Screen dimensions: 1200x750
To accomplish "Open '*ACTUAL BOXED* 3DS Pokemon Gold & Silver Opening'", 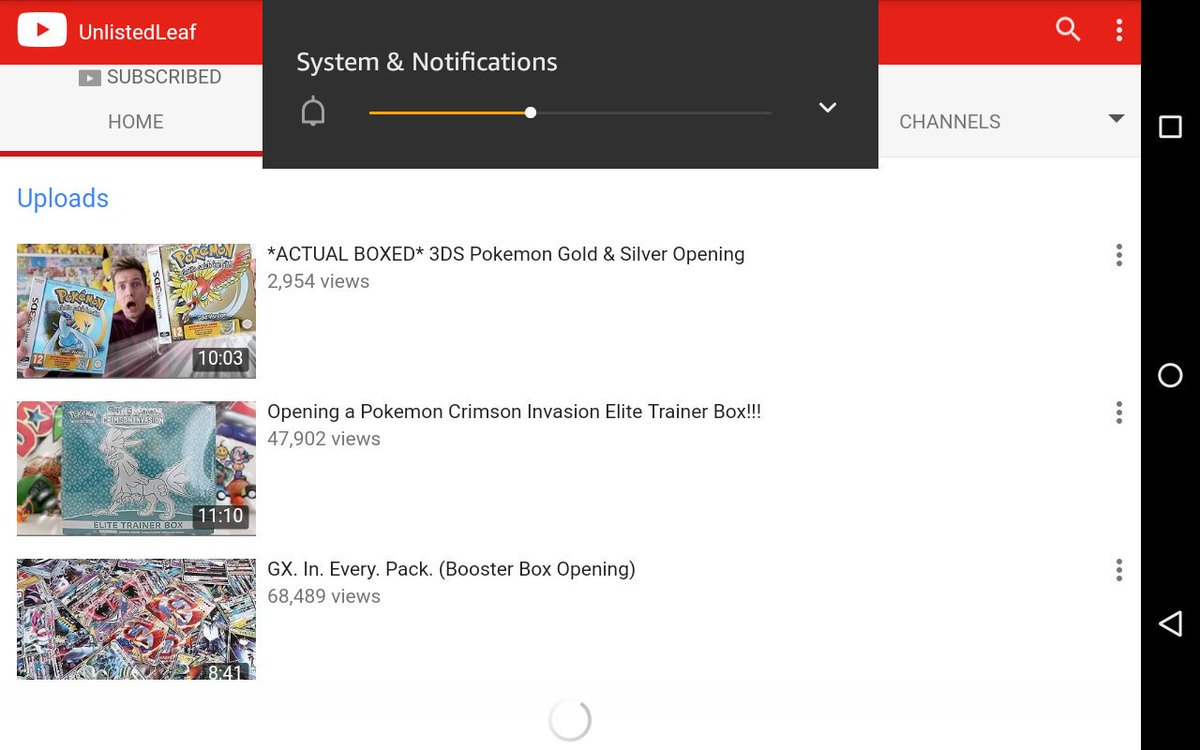I will click(506, 254).
